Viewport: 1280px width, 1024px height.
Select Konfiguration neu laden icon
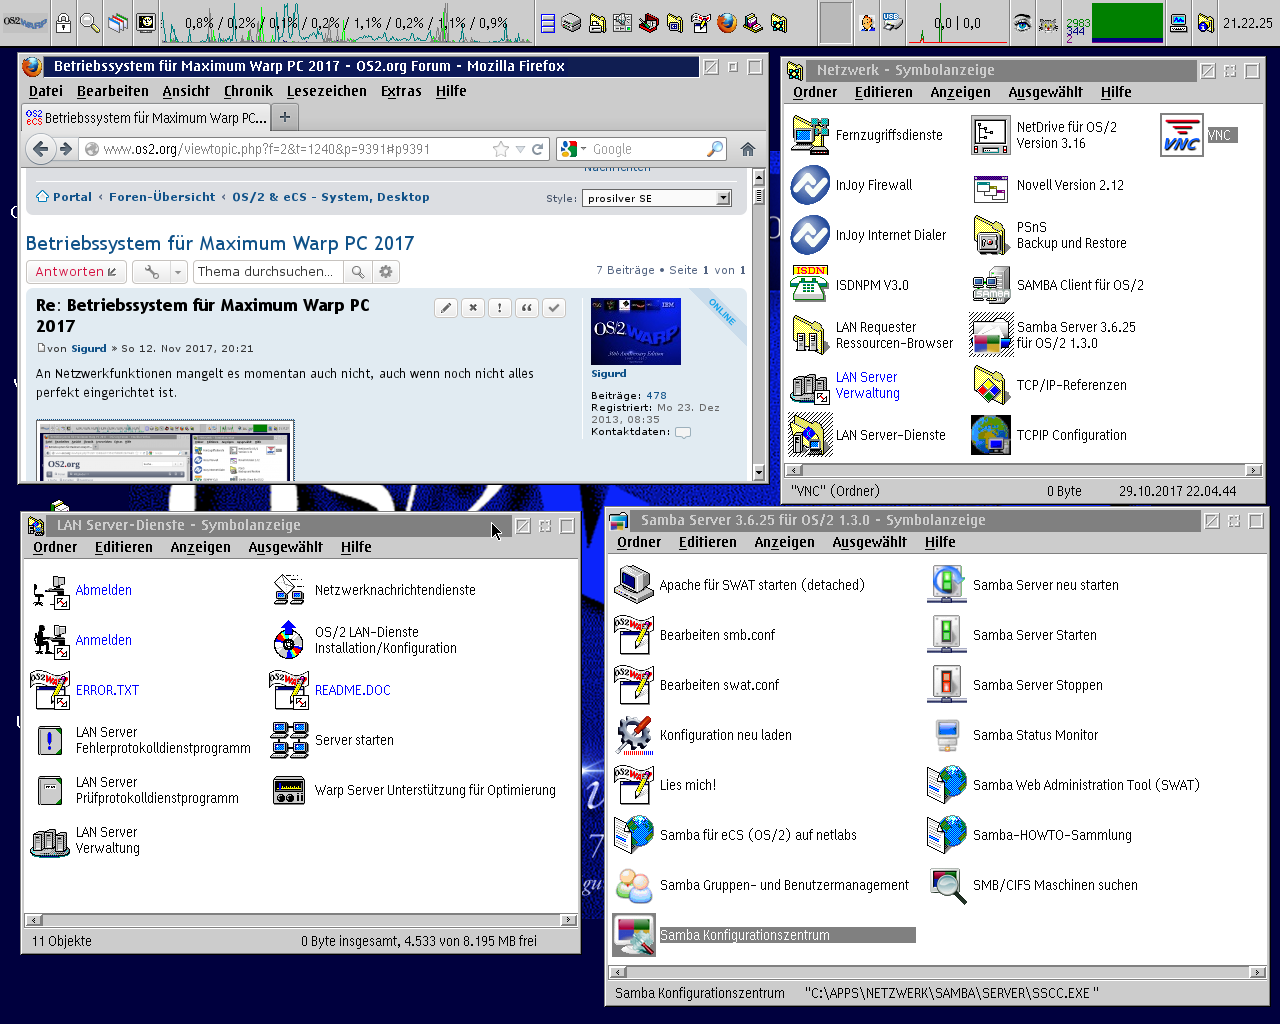(x=634, y=735)
